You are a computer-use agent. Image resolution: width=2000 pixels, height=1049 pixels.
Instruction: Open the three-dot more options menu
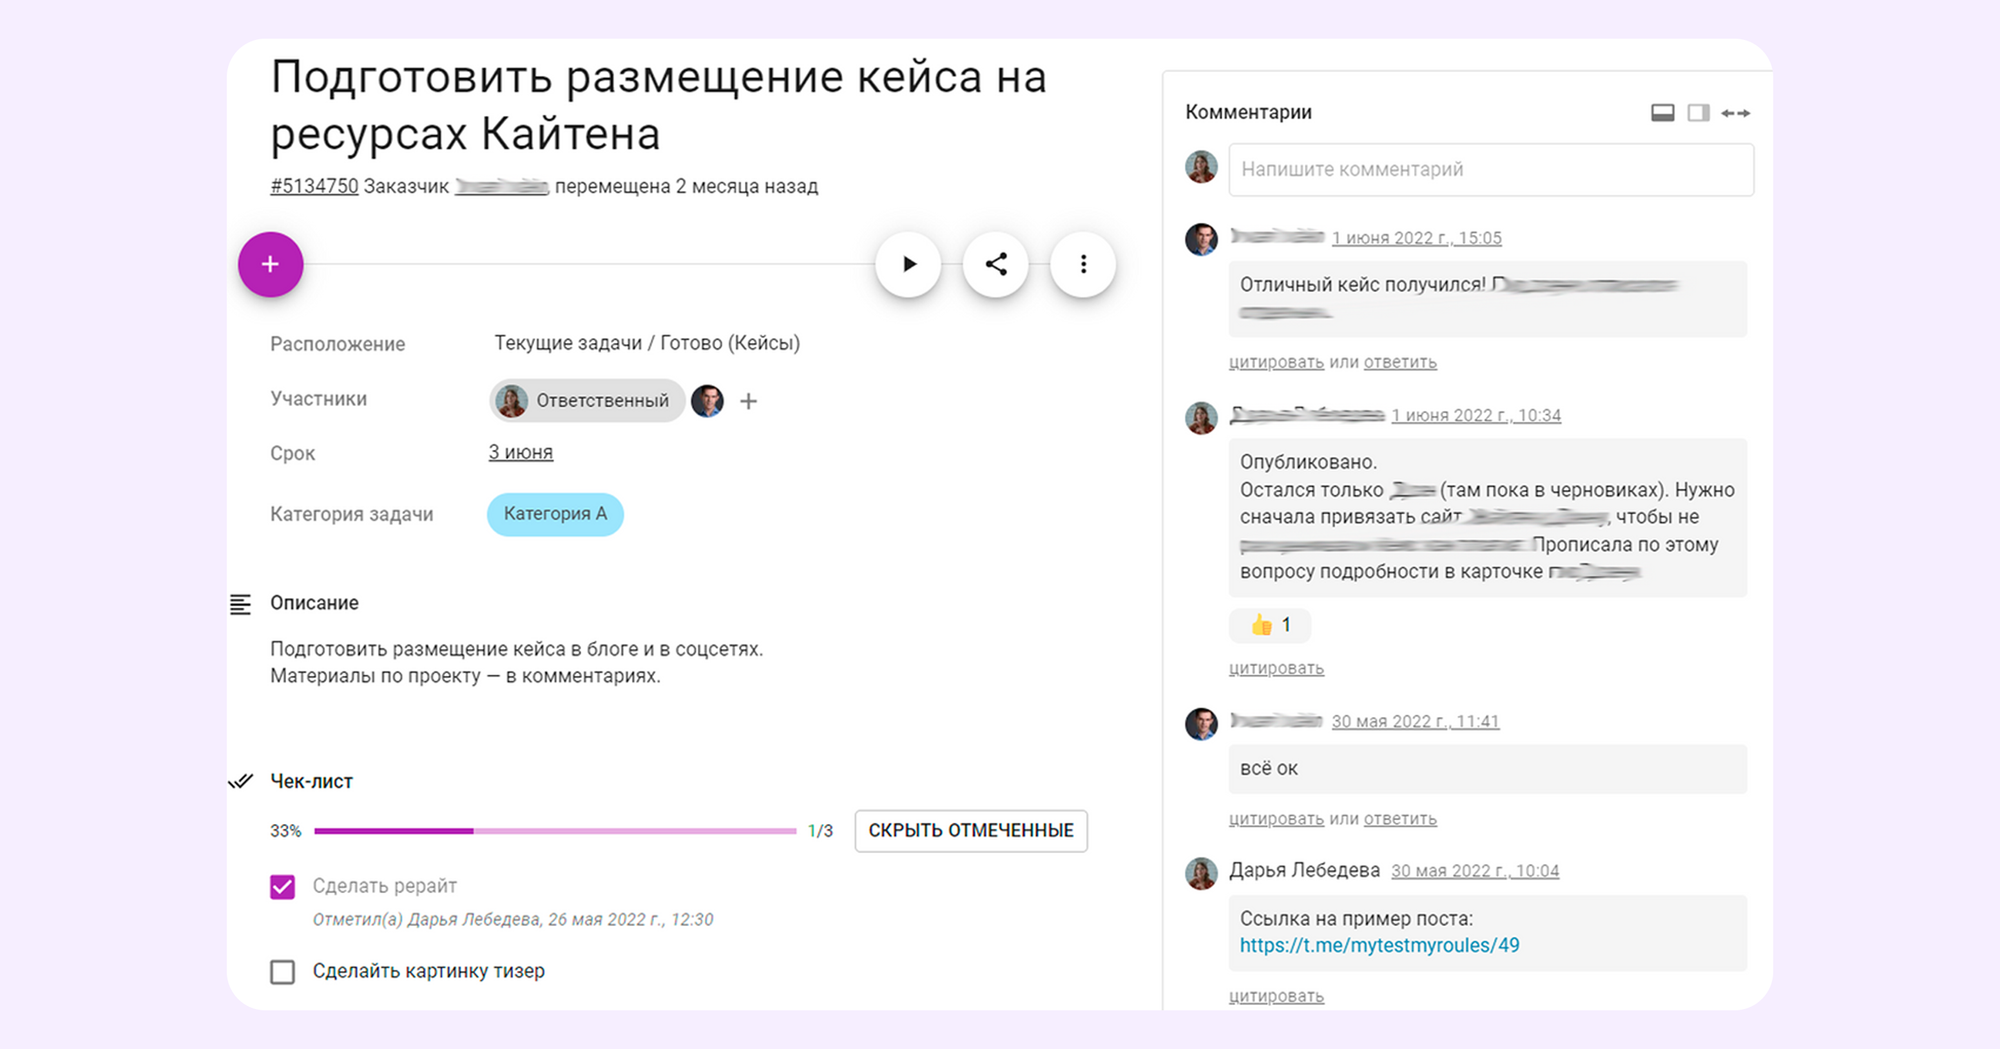(1083, 265)
